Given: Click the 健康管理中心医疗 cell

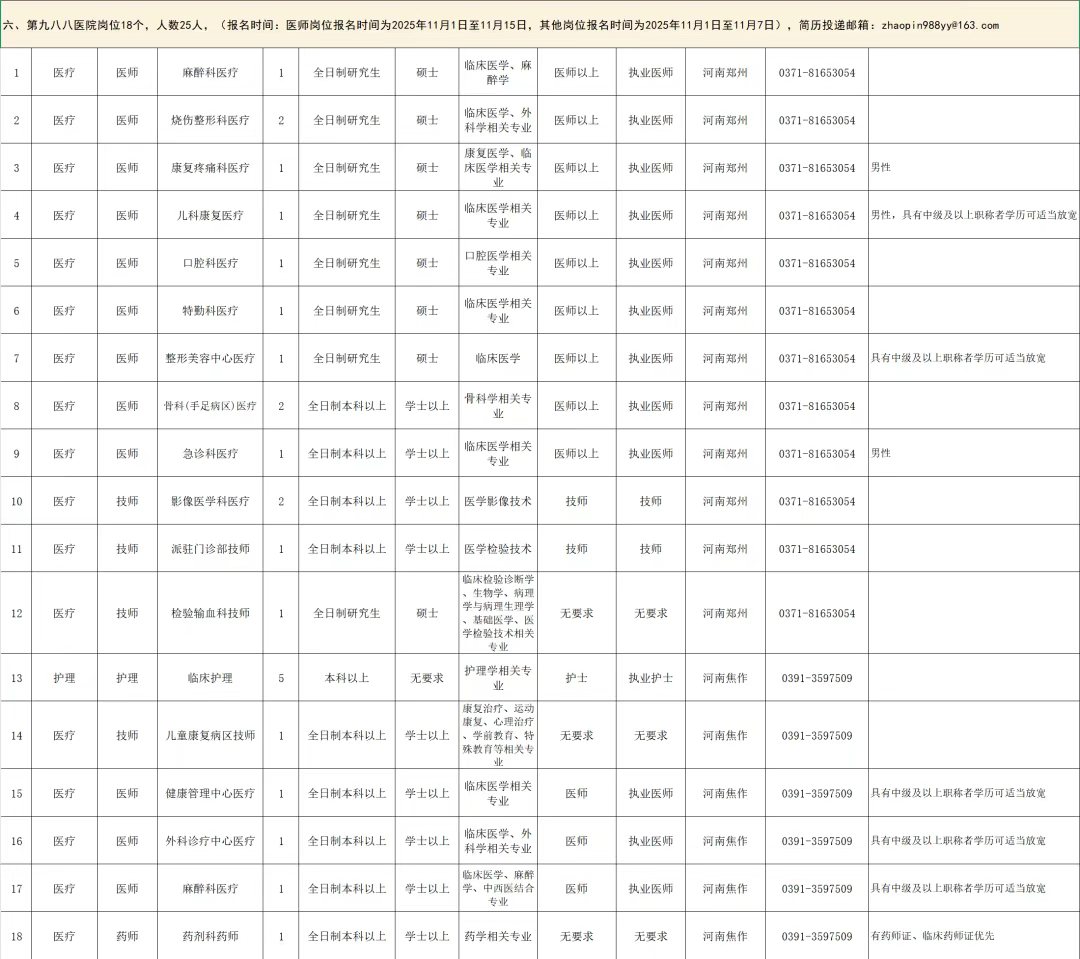Looking at the screenshot, I should click(x=210, y=793).
